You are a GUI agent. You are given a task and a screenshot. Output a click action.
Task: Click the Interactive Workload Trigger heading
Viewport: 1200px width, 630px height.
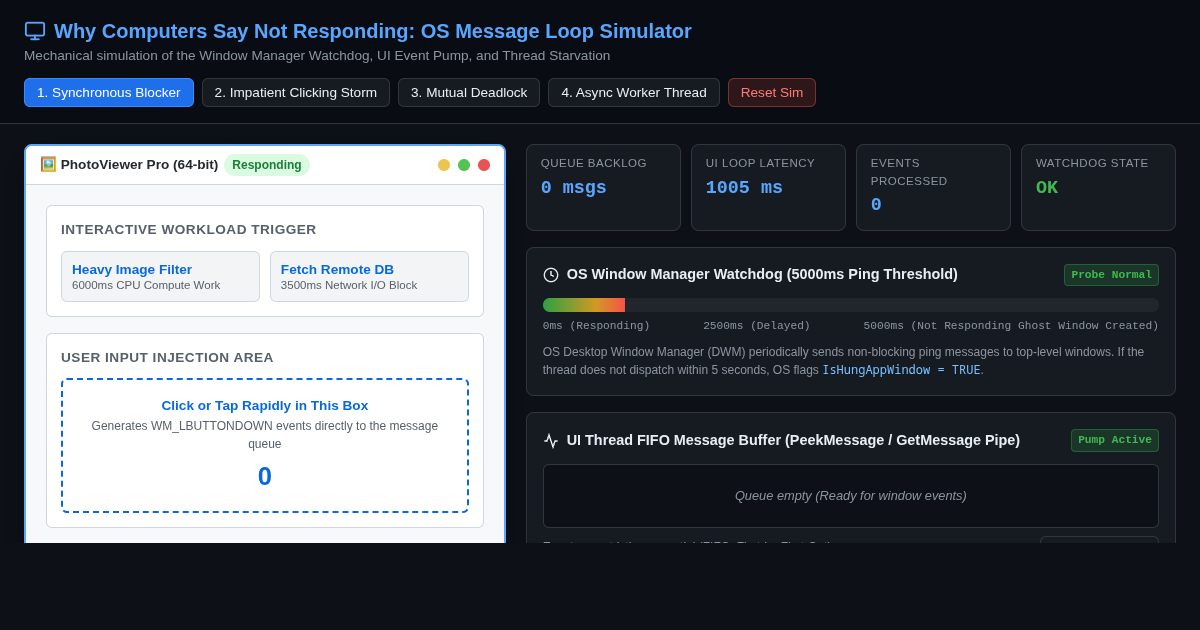(189, 230)
